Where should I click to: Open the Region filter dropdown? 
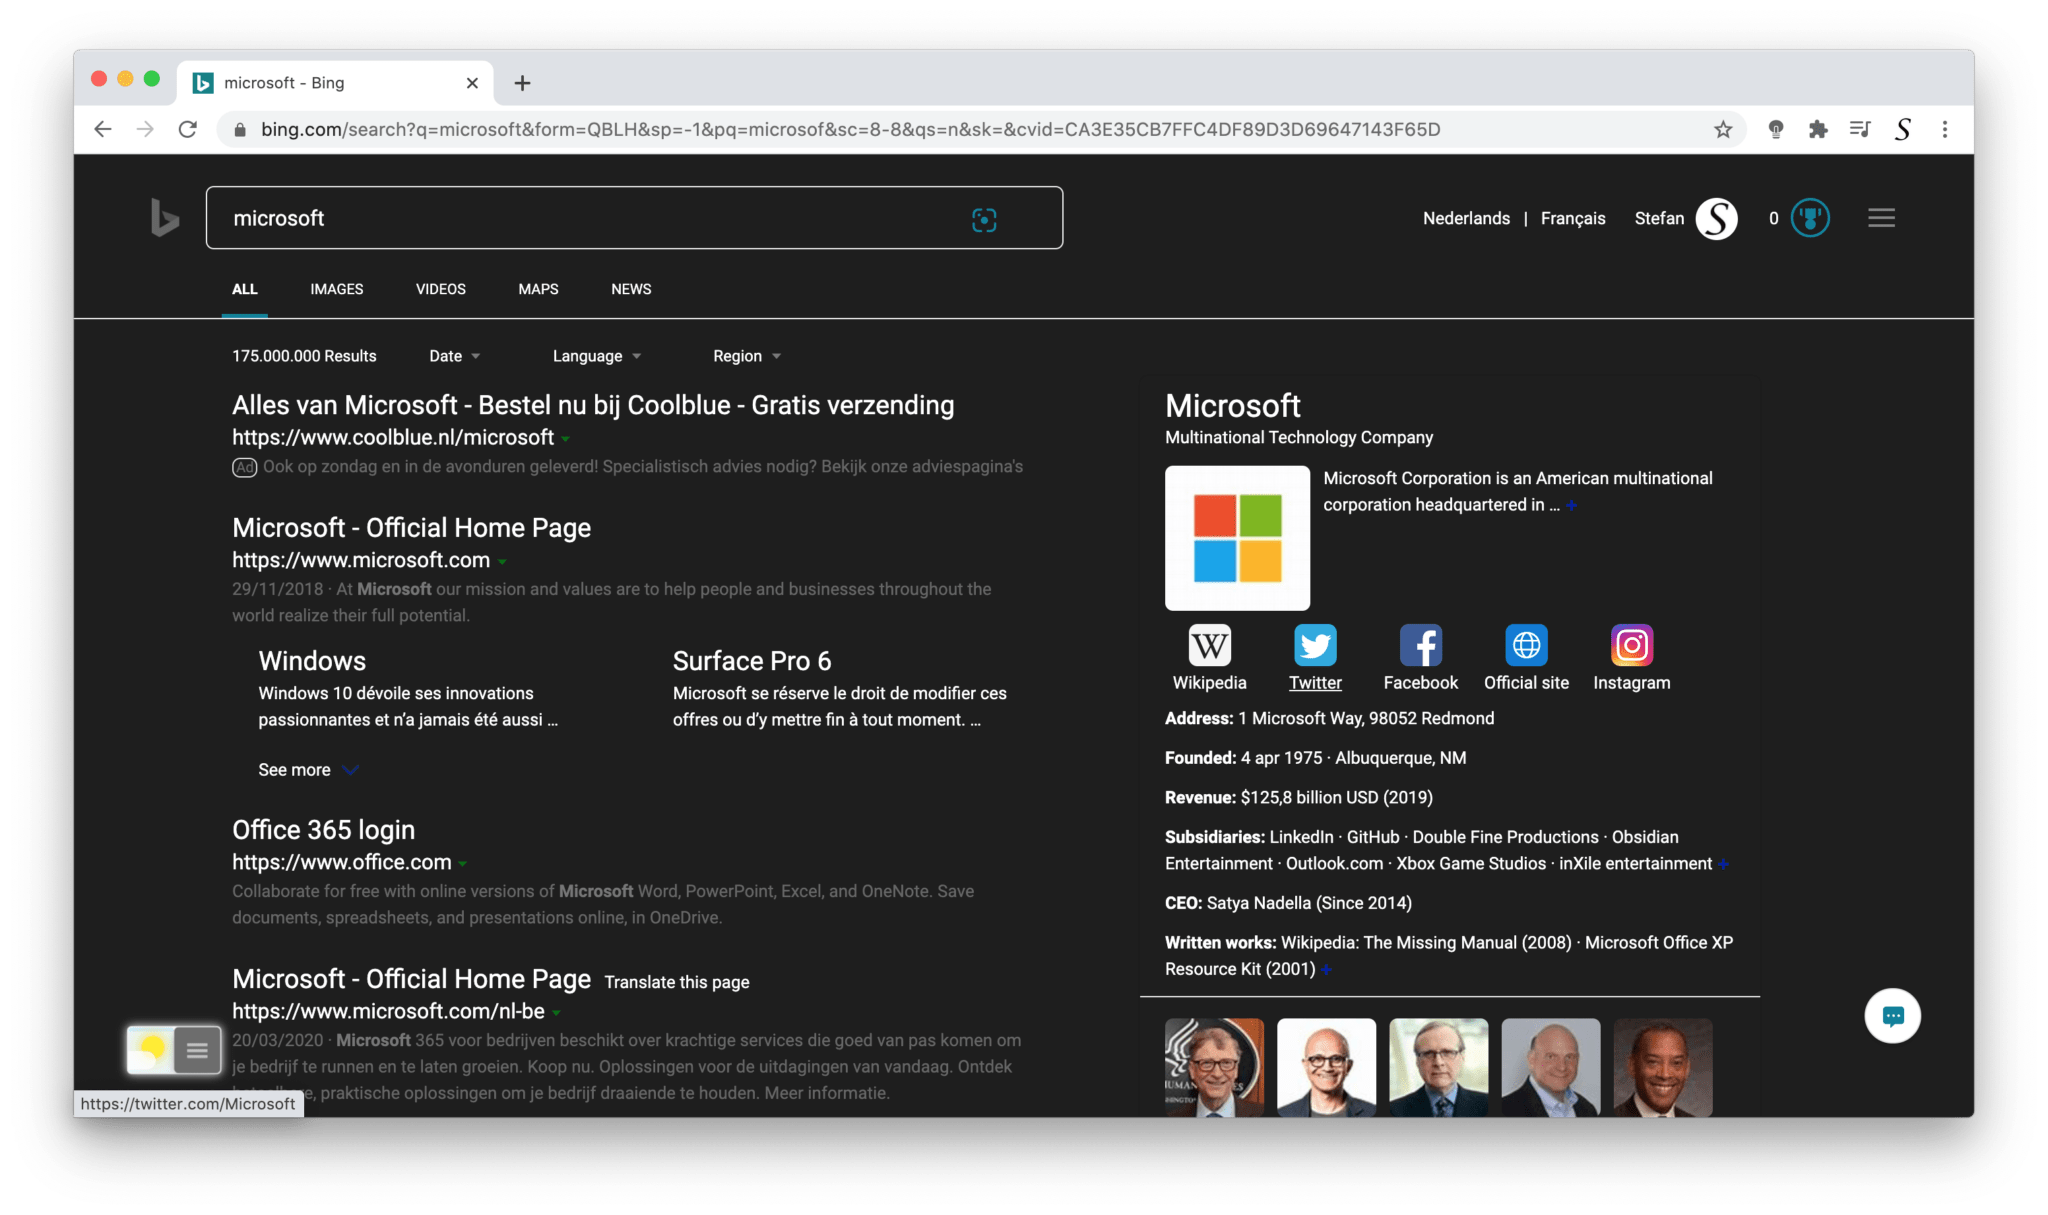pos(747,356)
